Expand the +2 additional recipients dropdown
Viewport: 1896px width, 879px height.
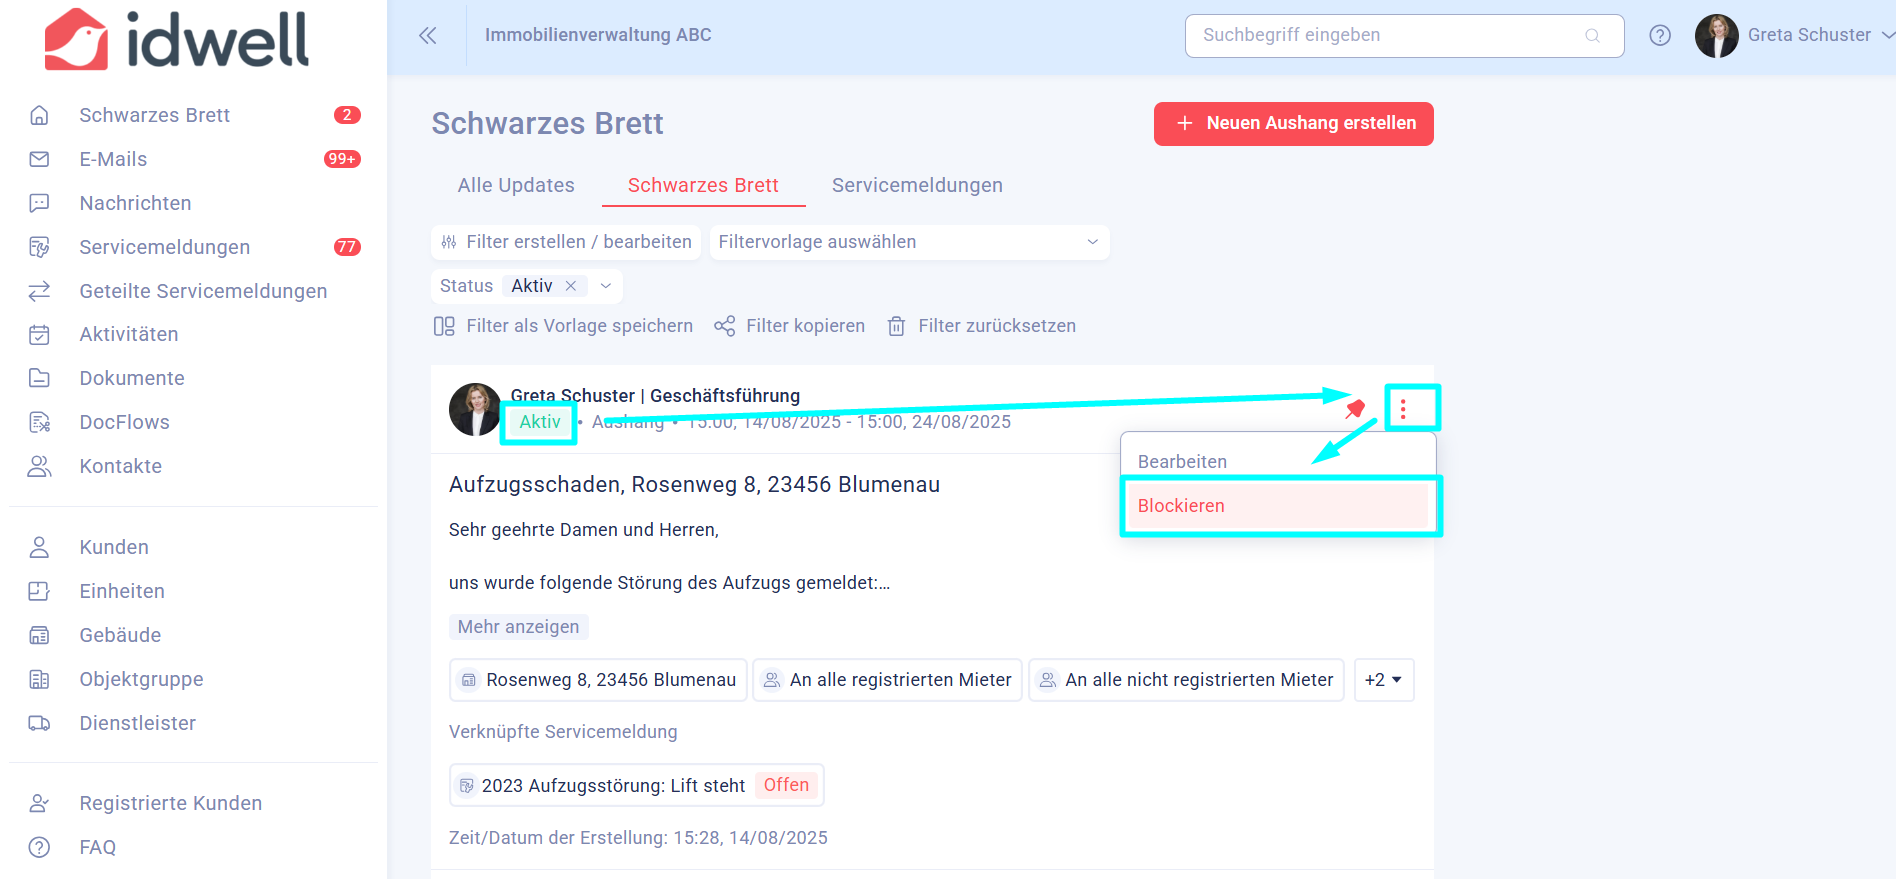coord(1384,680)
